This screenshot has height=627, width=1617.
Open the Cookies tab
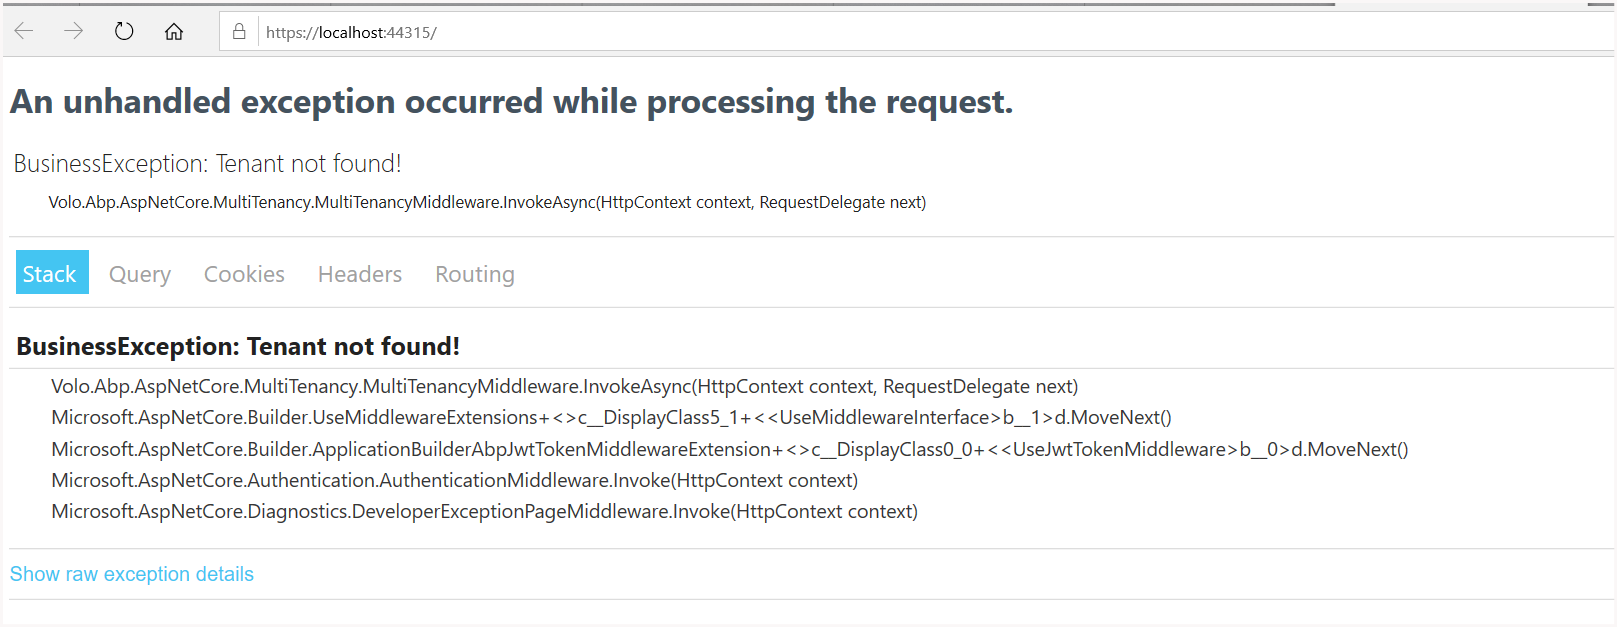point(244,274)
